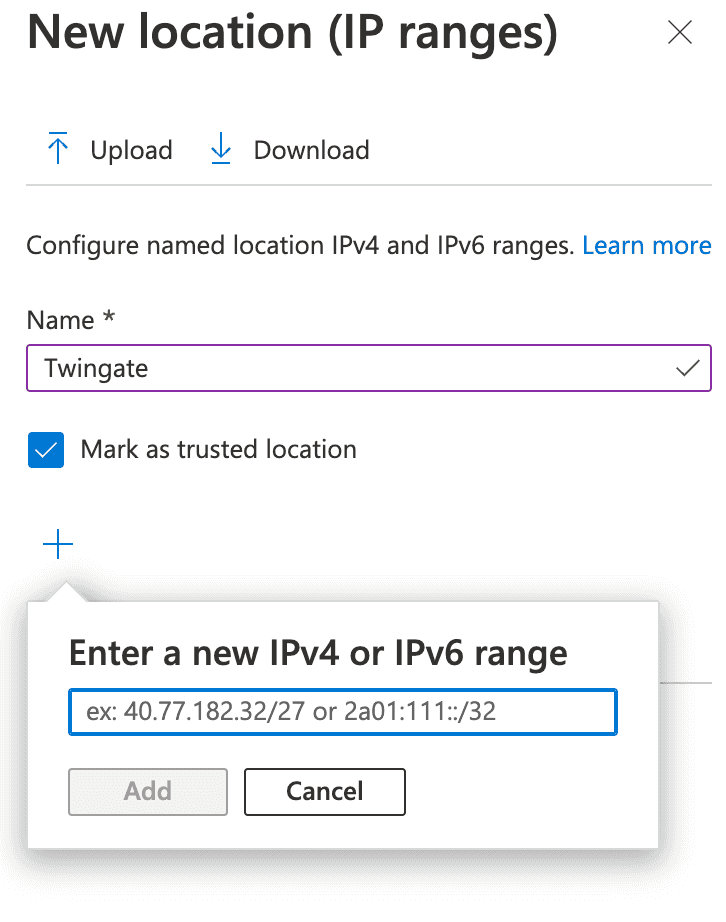Viewport: 726px width, 922px height.
Task: Open the Learn more link
Action: point(646,246)
